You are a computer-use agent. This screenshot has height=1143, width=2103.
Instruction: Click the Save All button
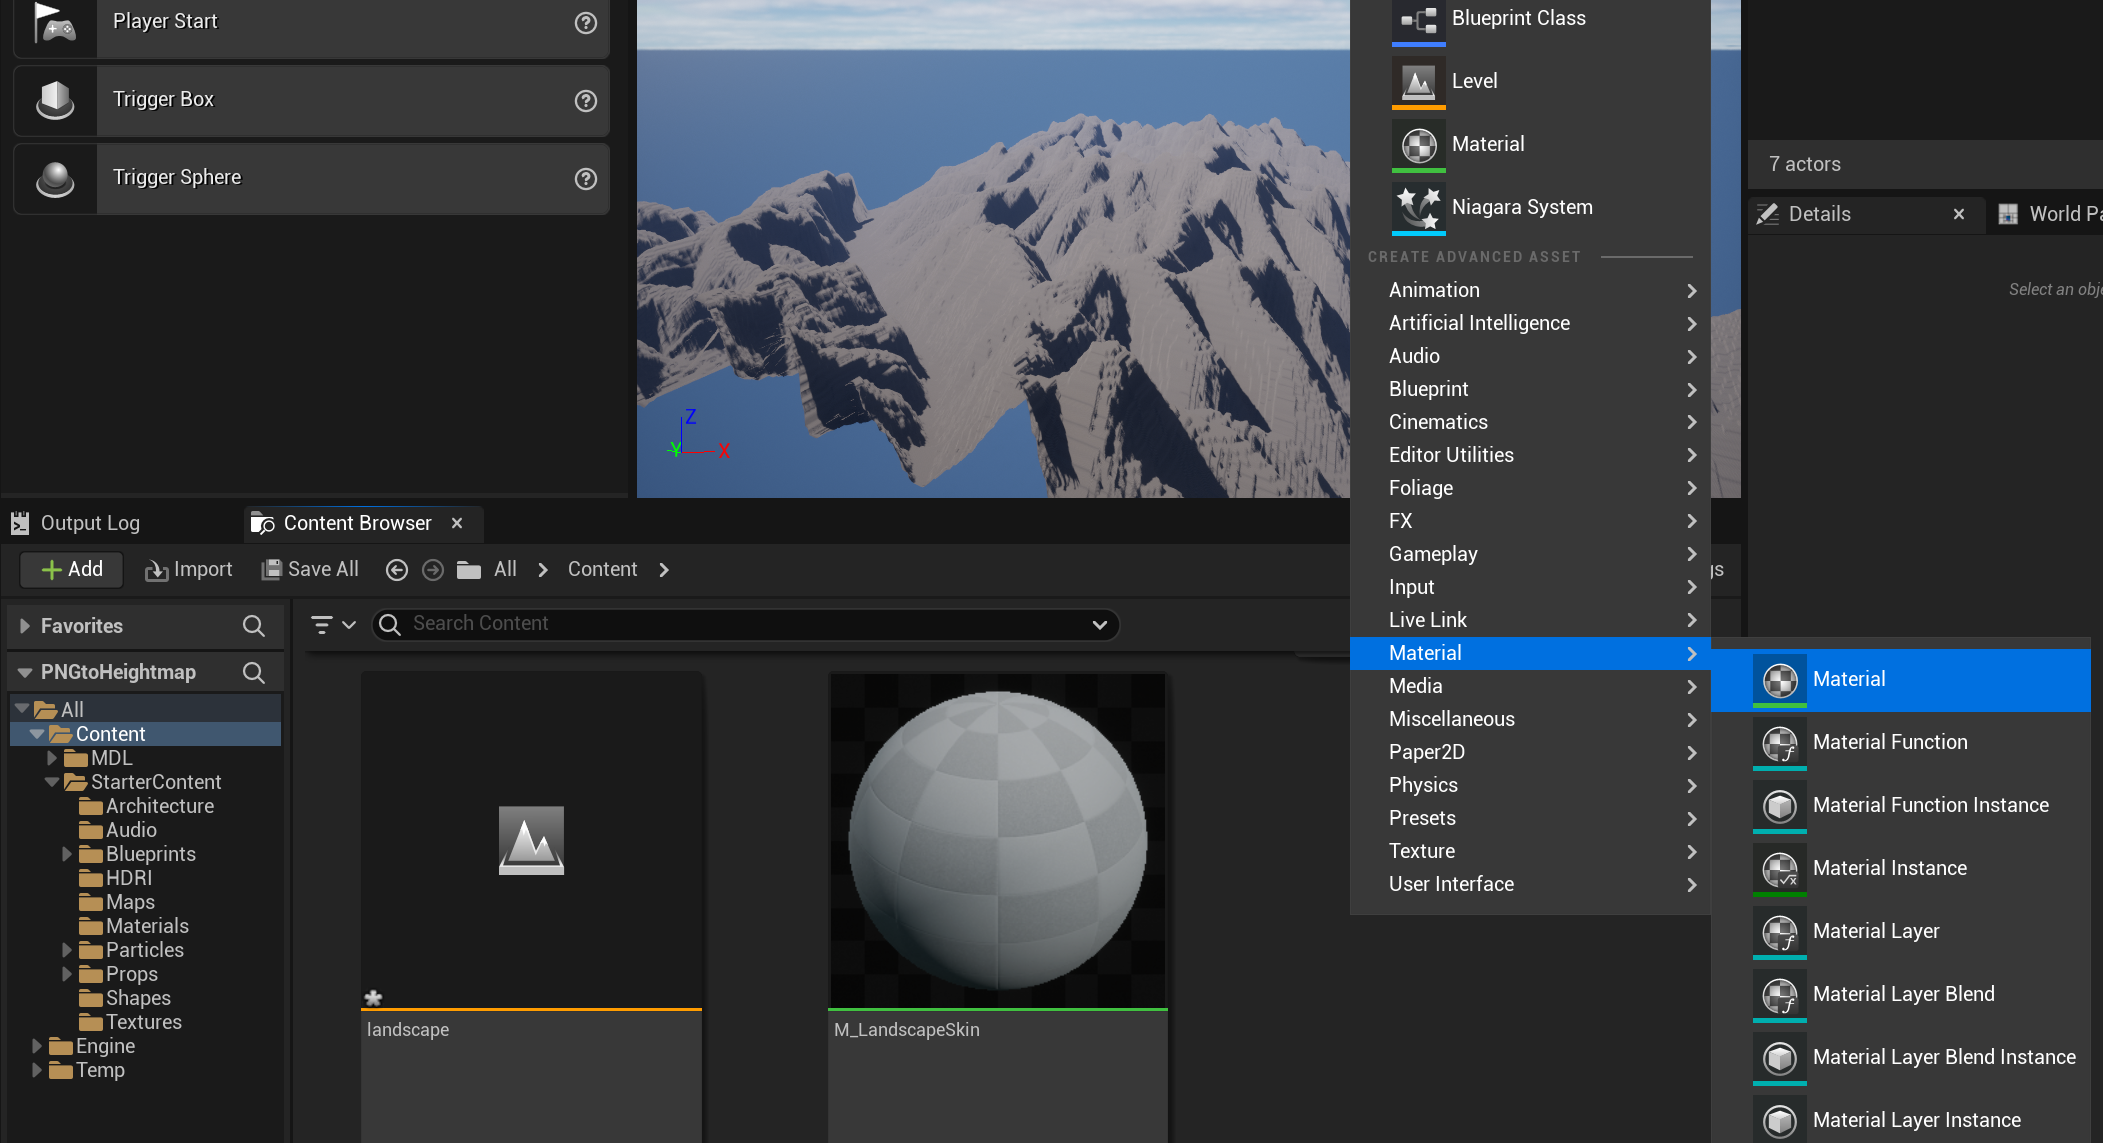pos(310,570)
